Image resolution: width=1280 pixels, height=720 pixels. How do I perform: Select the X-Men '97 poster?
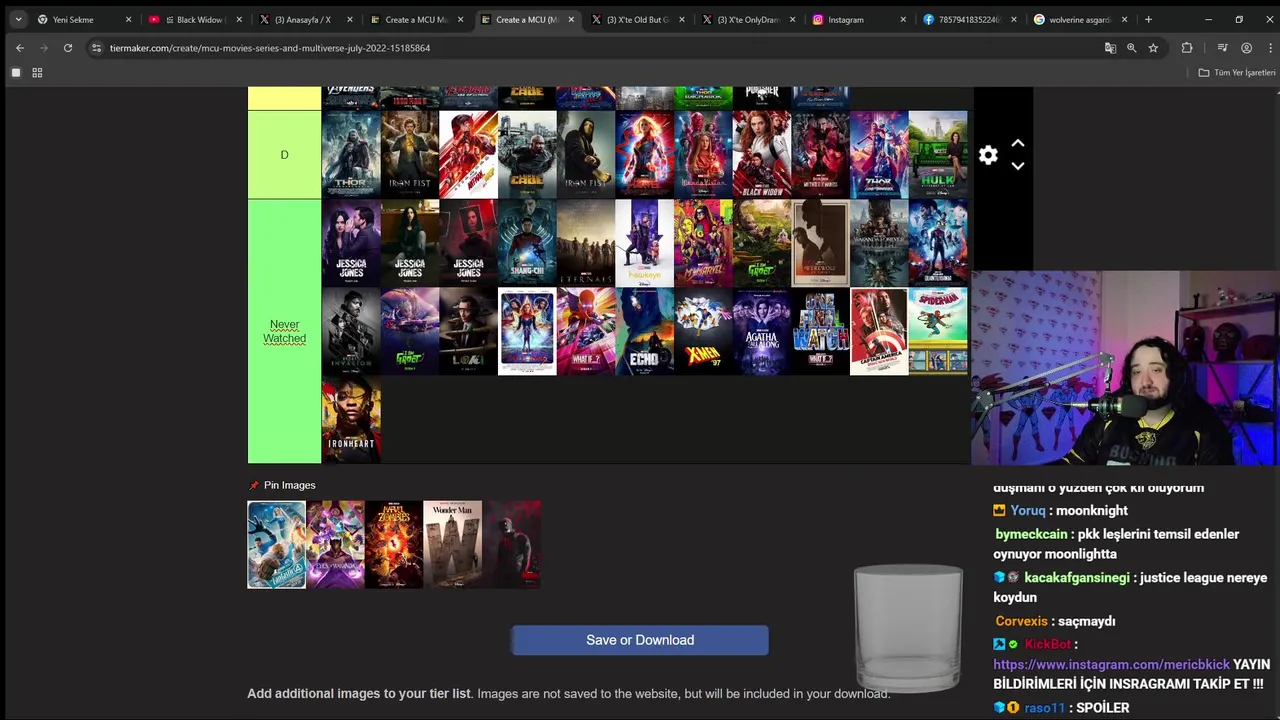coord(703,332)
